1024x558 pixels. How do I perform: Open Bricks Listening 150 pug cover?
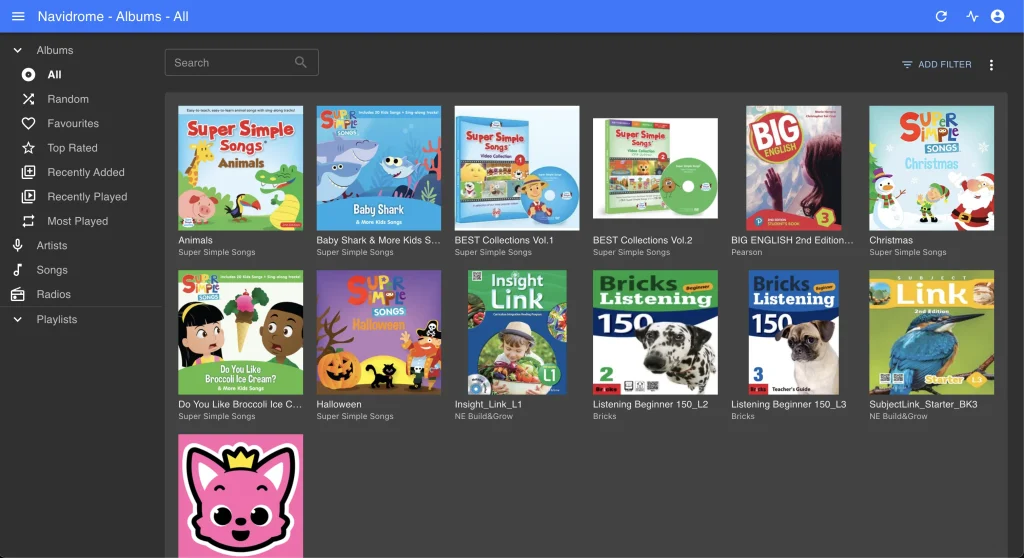(x=793, y=332)
